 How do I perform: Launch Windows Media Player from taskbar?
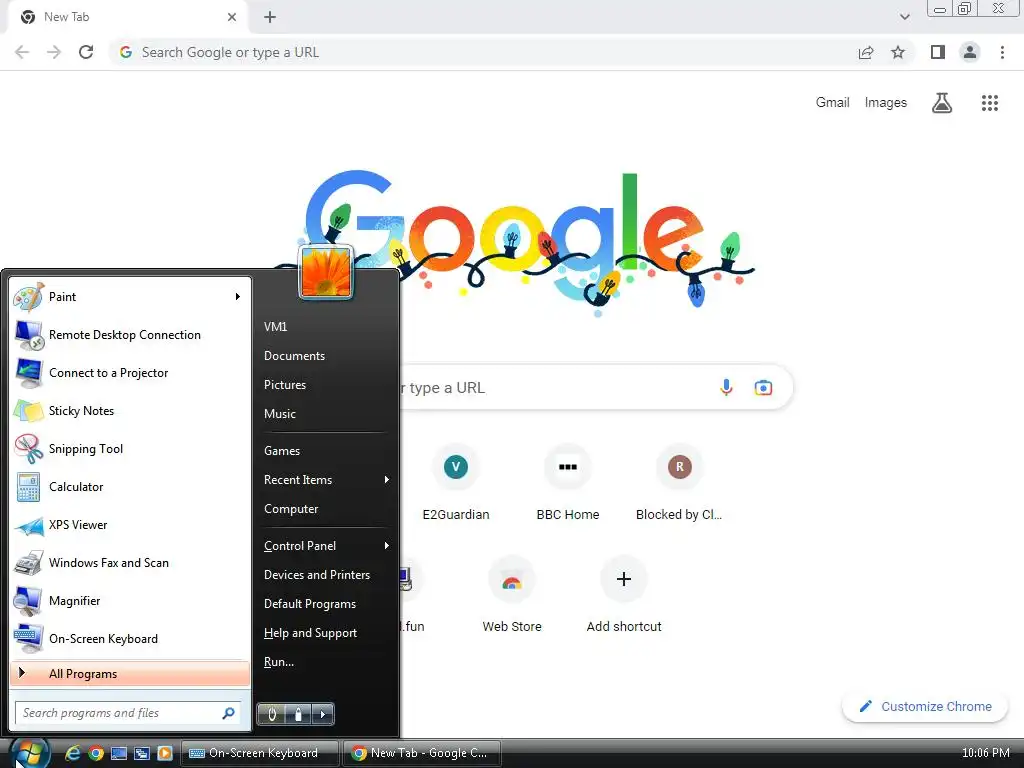click(x=165, y=753)
